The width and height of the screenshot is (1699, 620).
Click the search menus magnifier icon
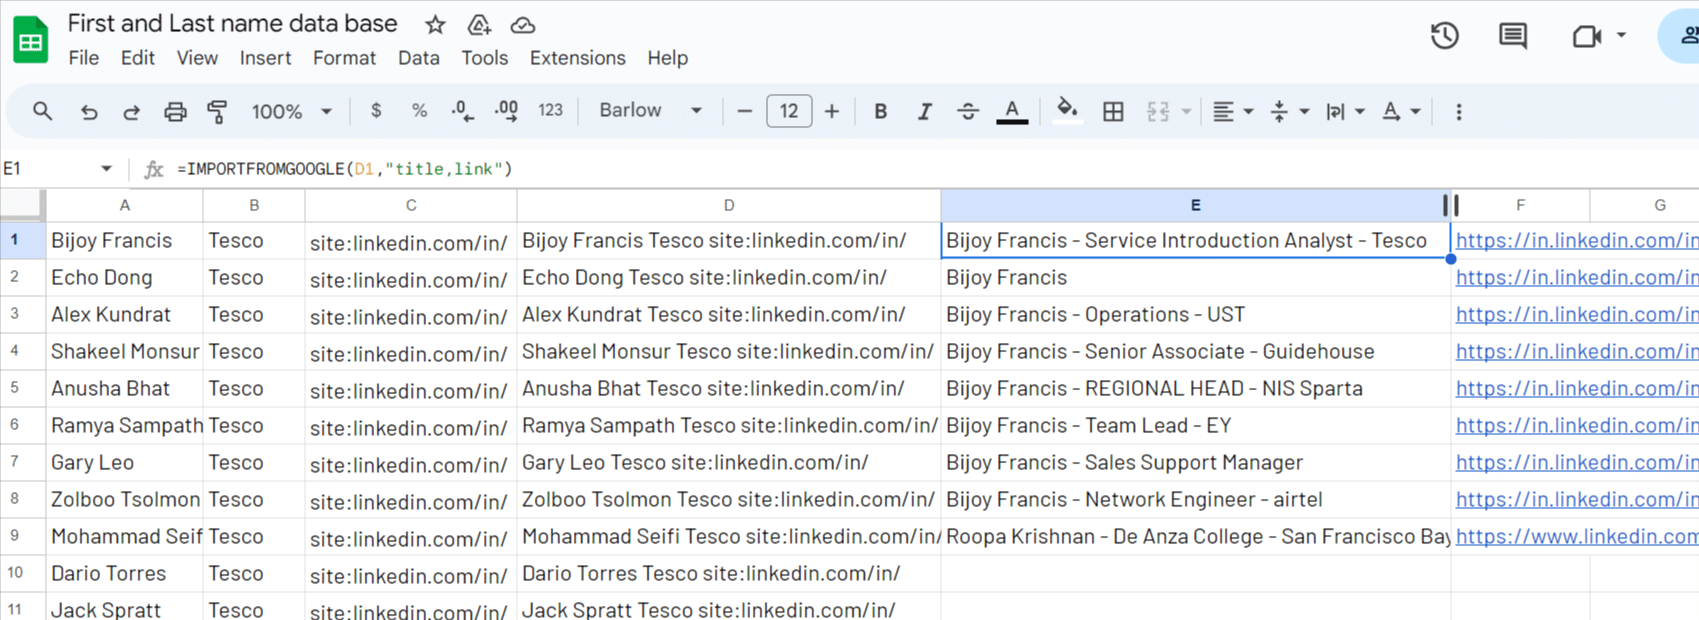[x=42, y=112]
